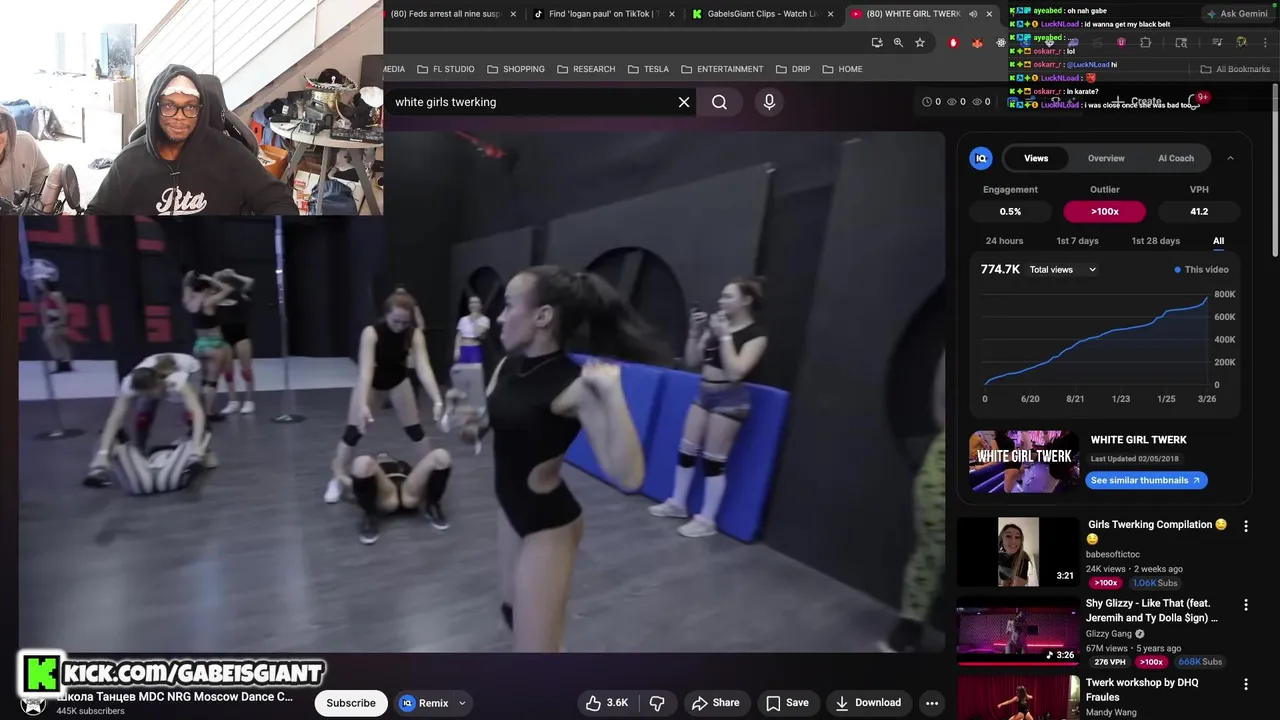Select the 24 hours range
Image resolution: width=1280 pixels, height=720 pixels.
1004,241
